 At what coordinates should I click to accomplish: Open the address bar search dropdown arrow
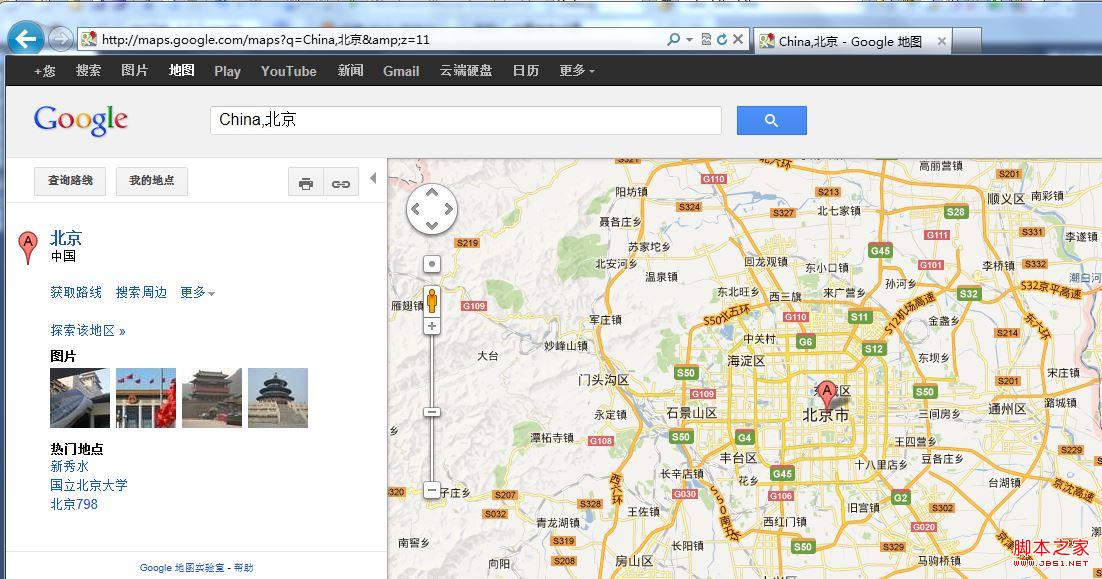[x=689, y=40]
